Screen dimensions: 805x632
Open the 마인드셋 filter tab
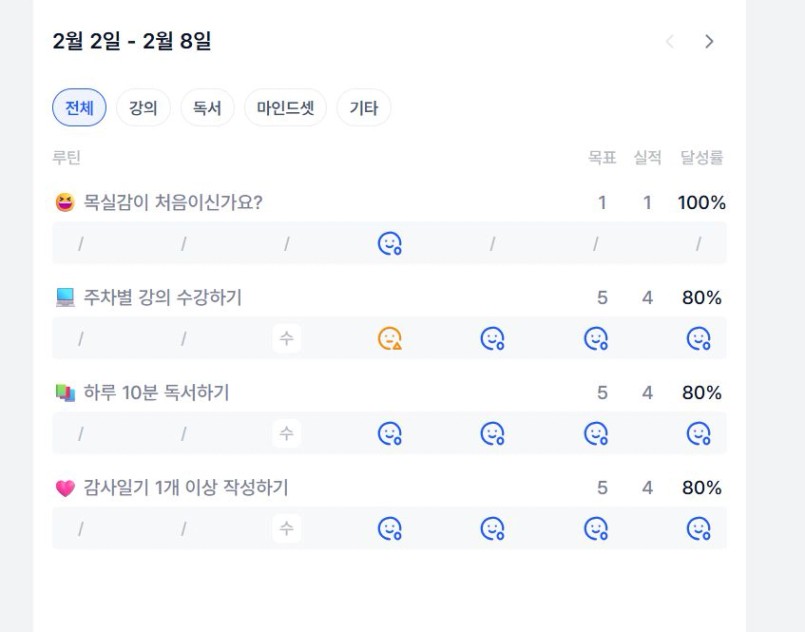pyautogui.click(x=285, y=108)
